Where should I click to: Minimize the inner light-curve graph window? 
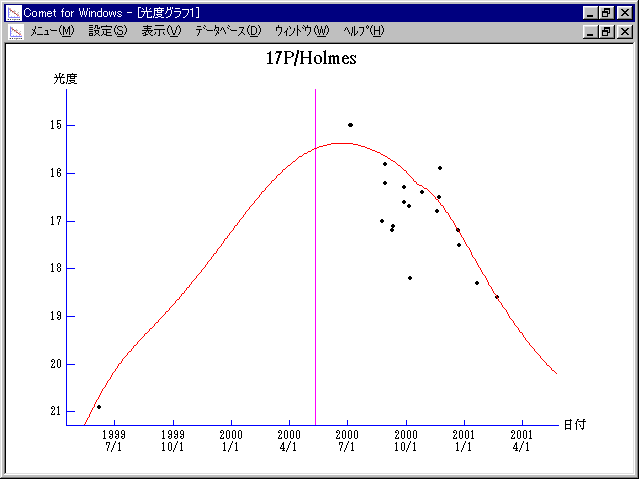click(x=591, y=32)
